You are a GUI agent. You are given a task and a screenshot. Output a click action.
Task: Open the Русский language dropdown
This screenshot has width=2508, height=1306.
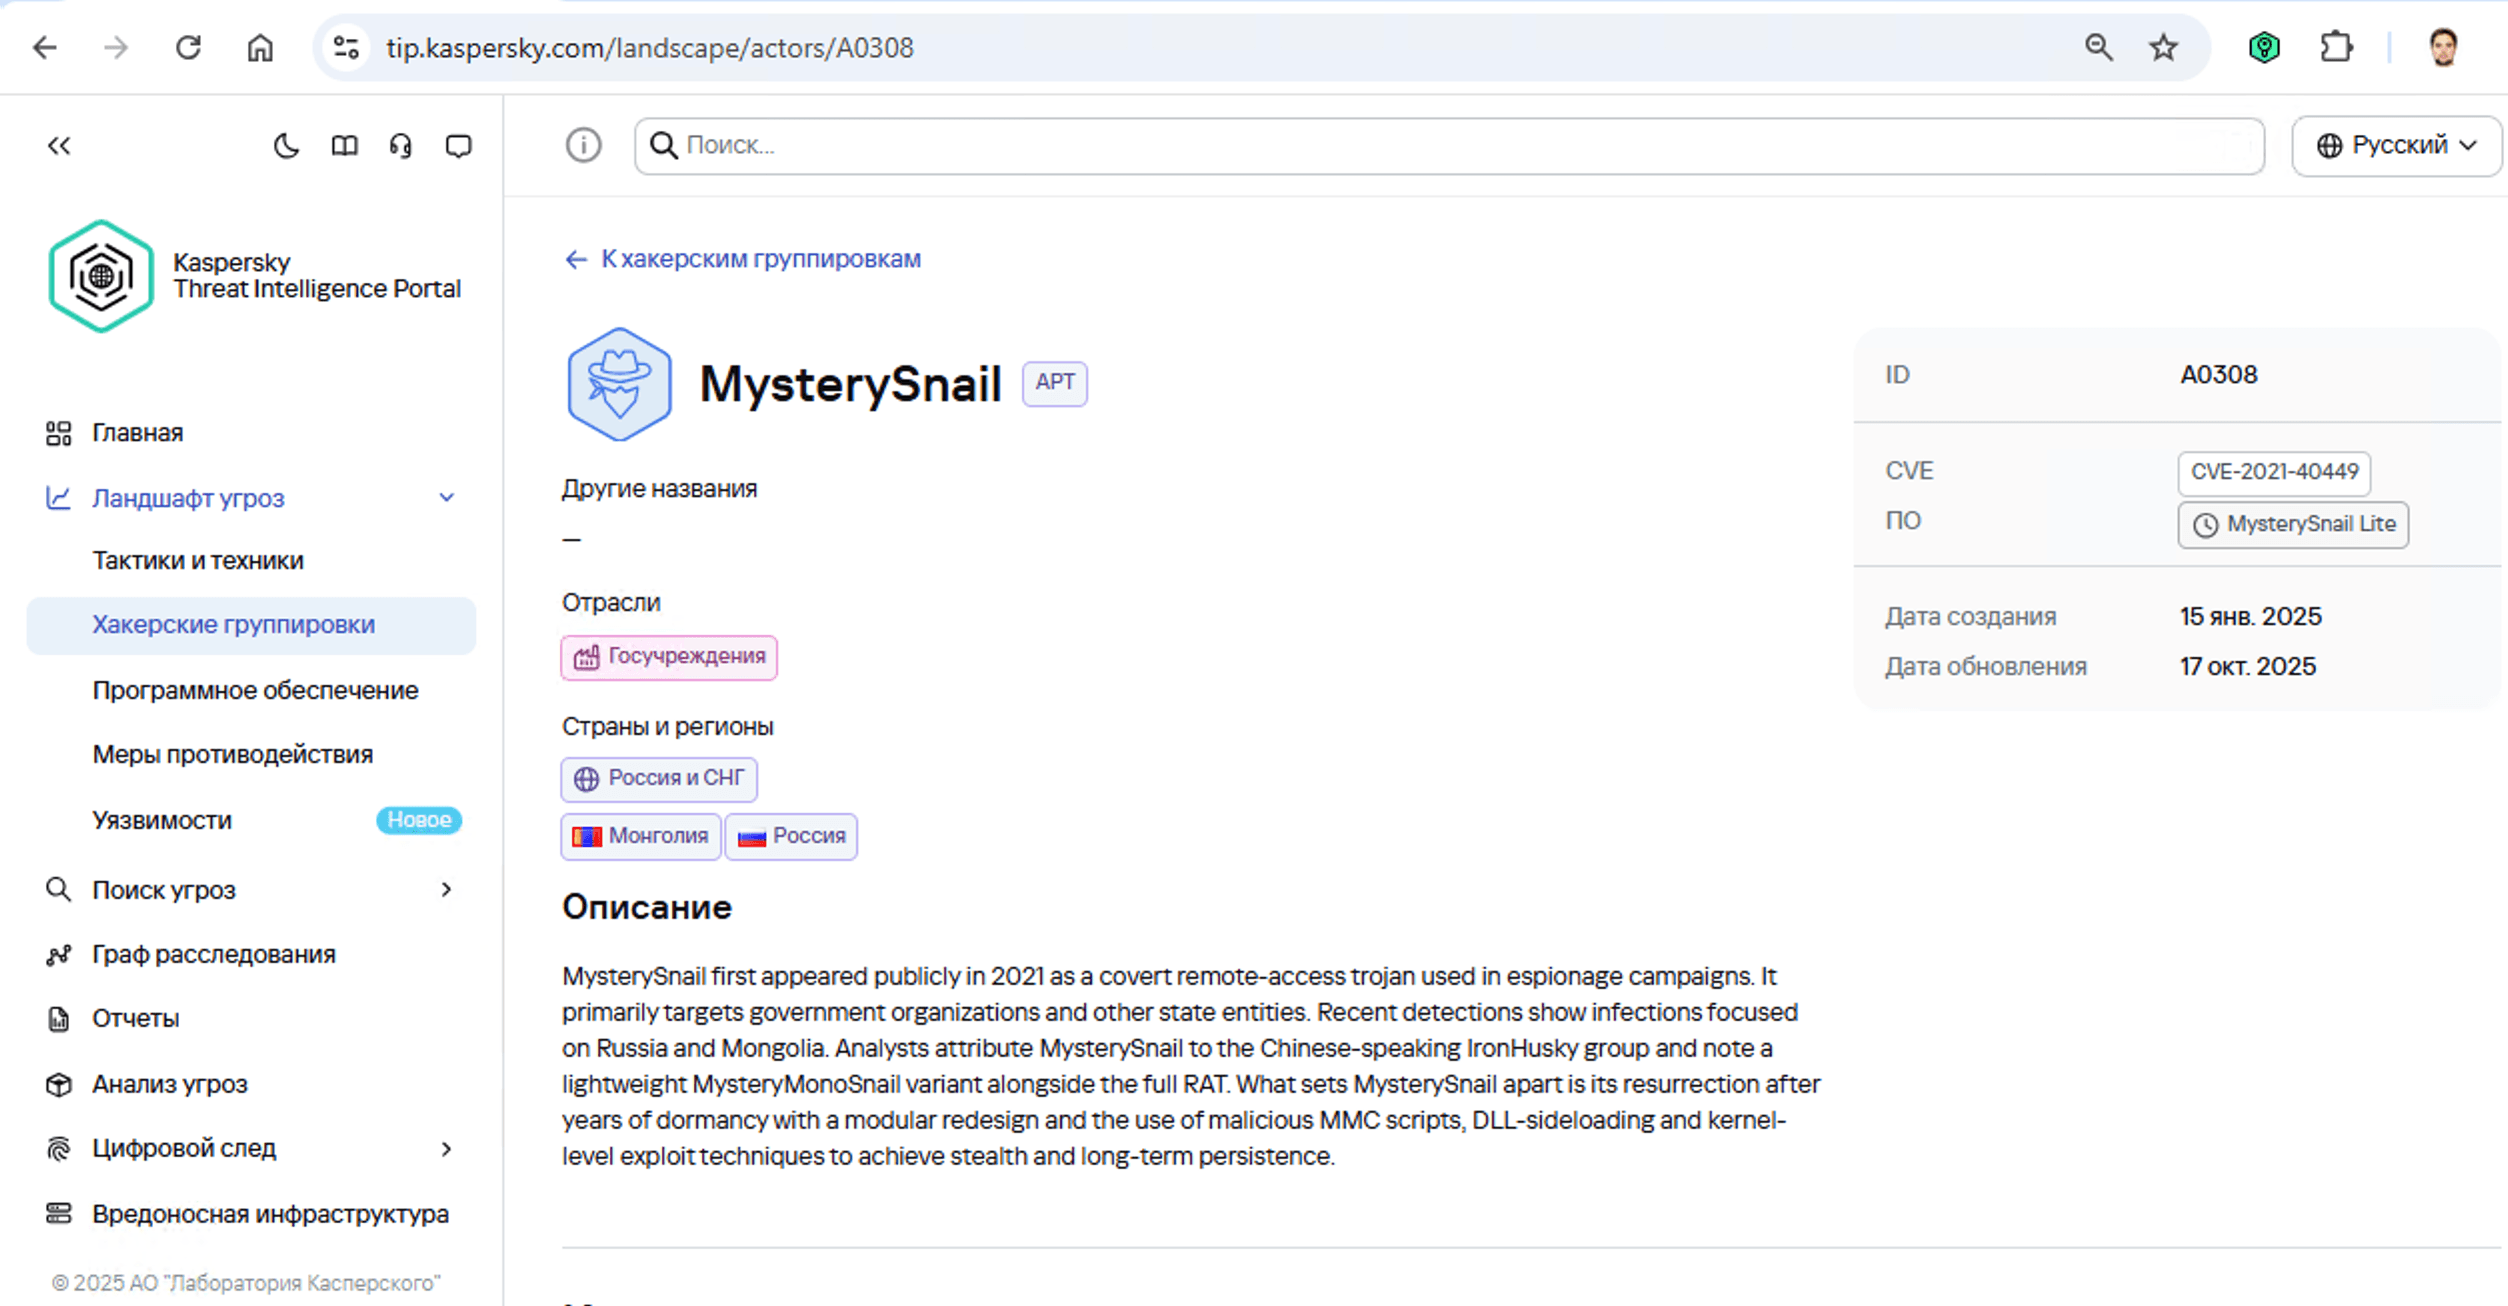2396,146
